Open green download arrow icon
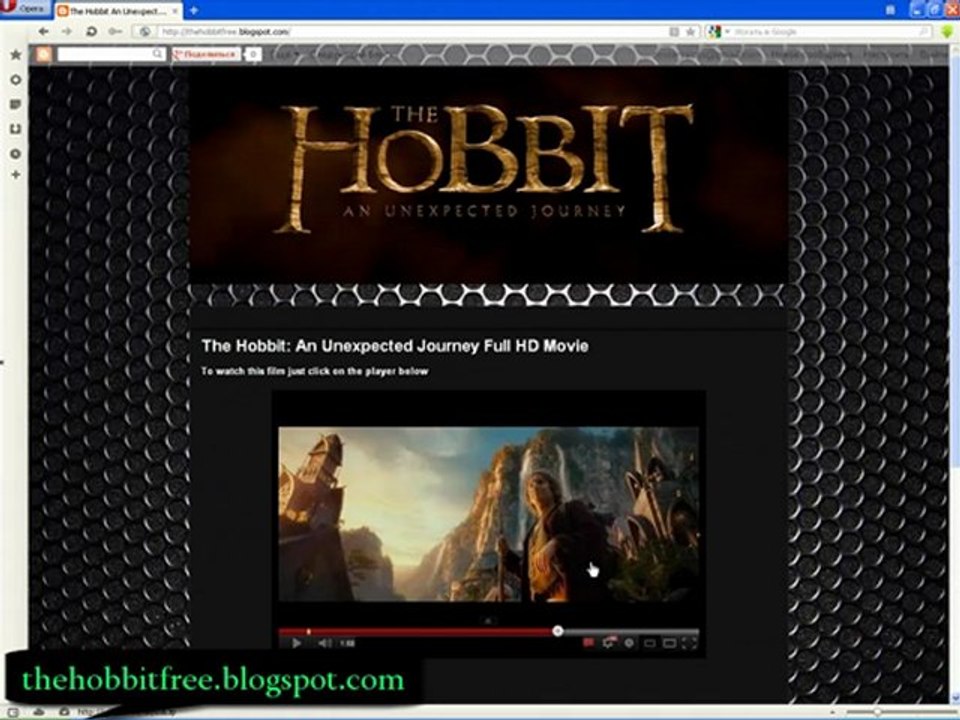Screen dimensions: 960x720 [947, 32]
